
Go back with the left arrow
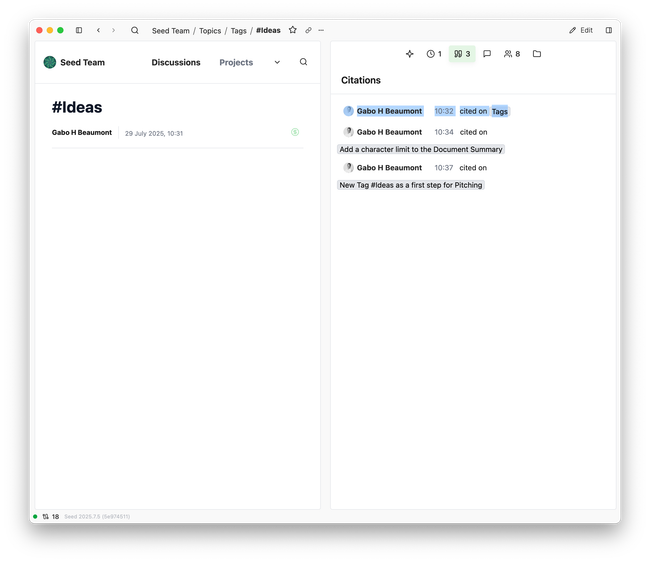pyautogui.click(x=98, y=30)
